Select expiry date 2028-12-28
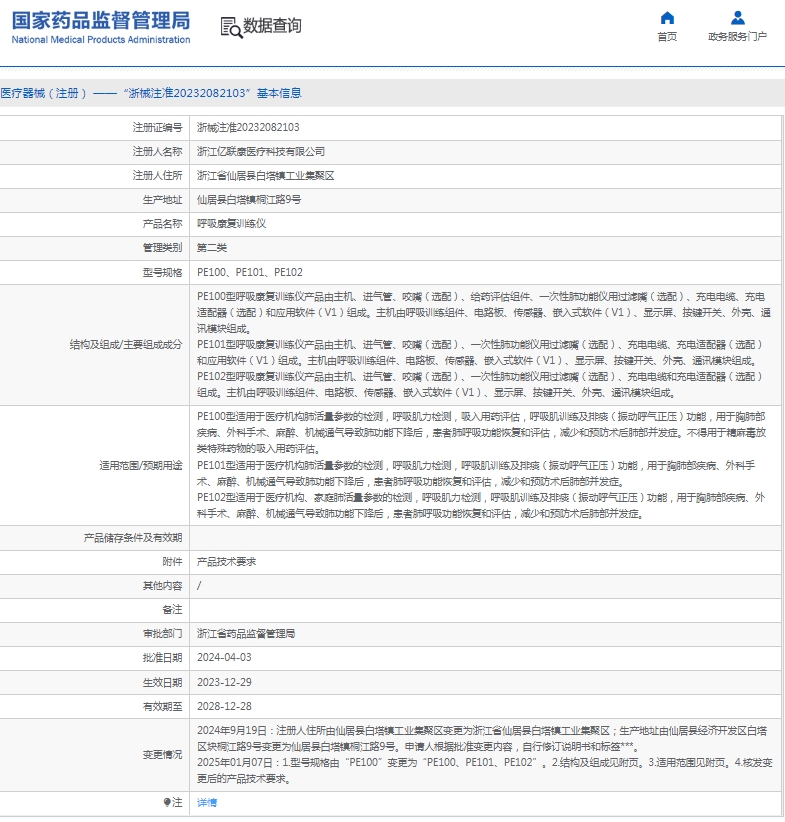Image resolution: width=785 pixels, height=822 pixels. coord(224,707)
